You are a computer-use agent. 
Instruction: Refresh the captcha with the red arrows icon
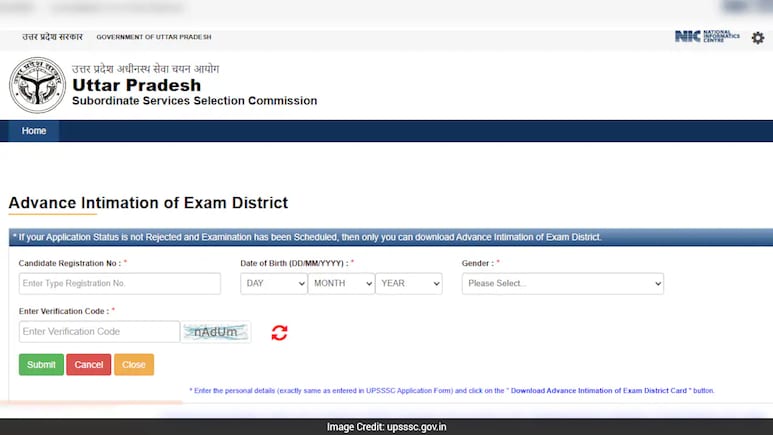(279, 332)
